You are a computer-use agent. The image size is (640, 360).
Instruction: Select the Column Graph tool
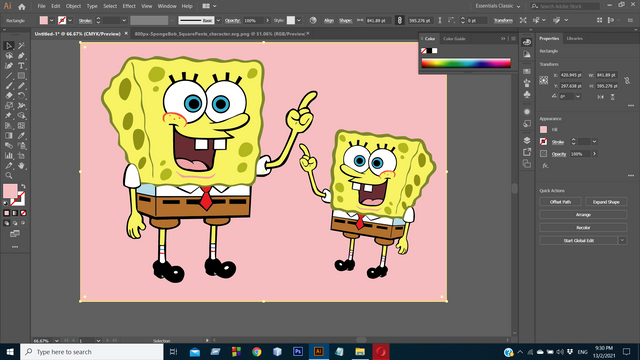pos(9,156)
